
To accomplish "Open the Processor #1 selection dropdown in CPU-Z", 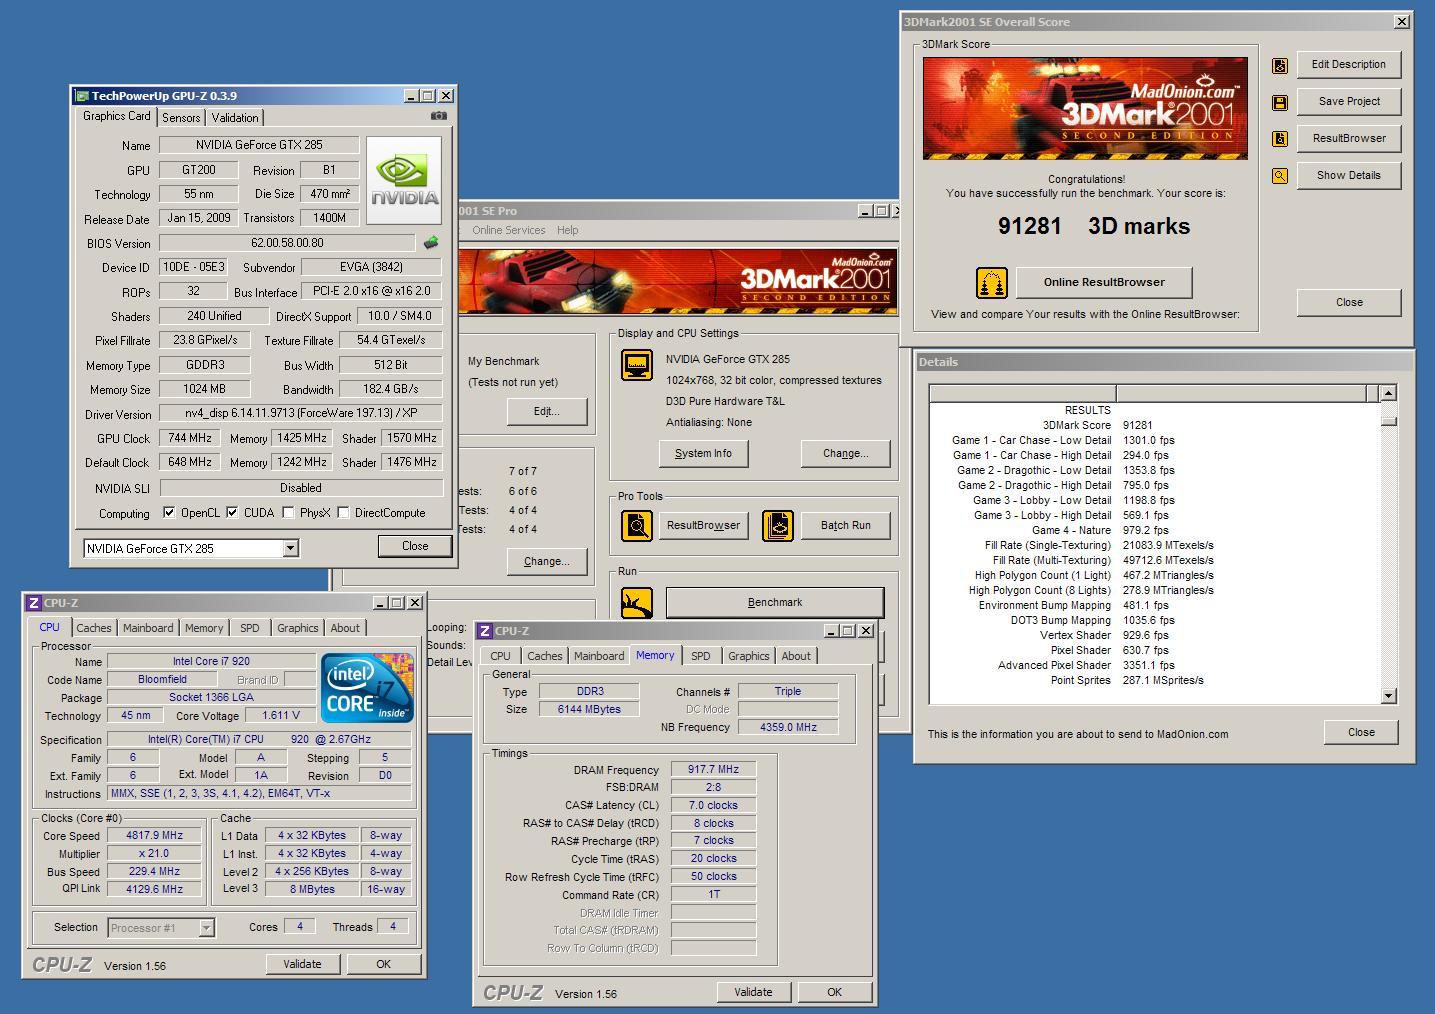I will [x=206, y=928].
